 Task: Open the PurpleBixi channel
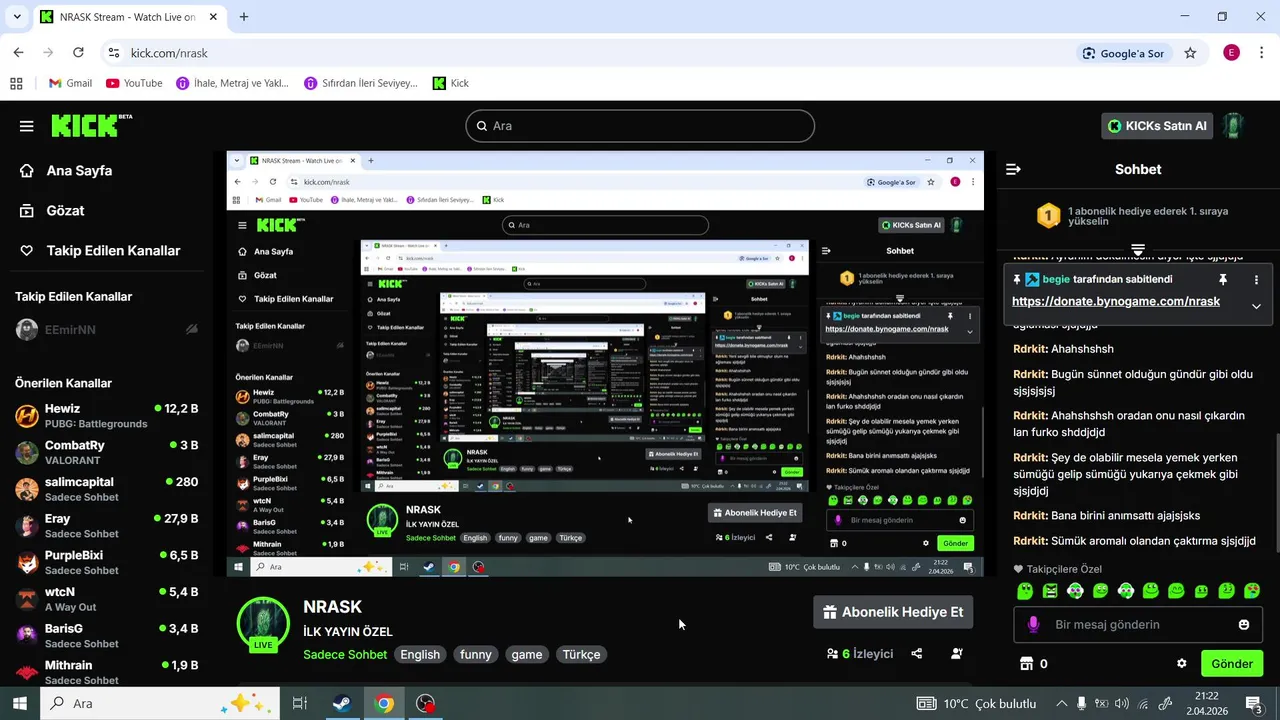[x=107, y=562]
